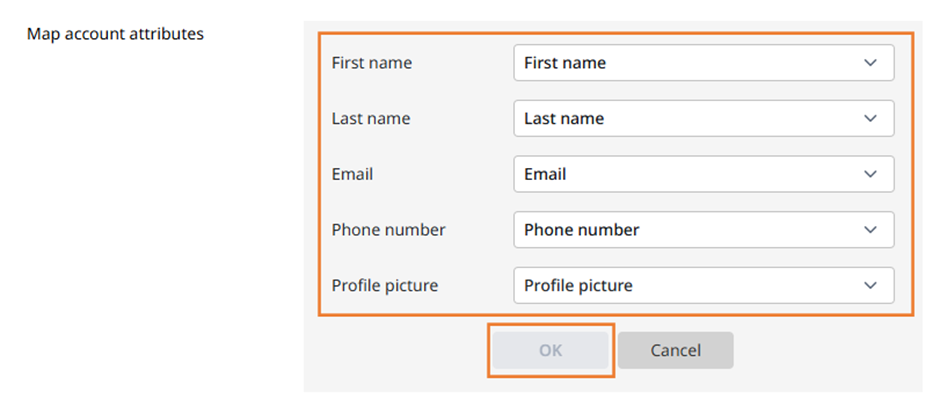Click the Phone number dropdown chevron
940x406 pixels.
(870, 229)
